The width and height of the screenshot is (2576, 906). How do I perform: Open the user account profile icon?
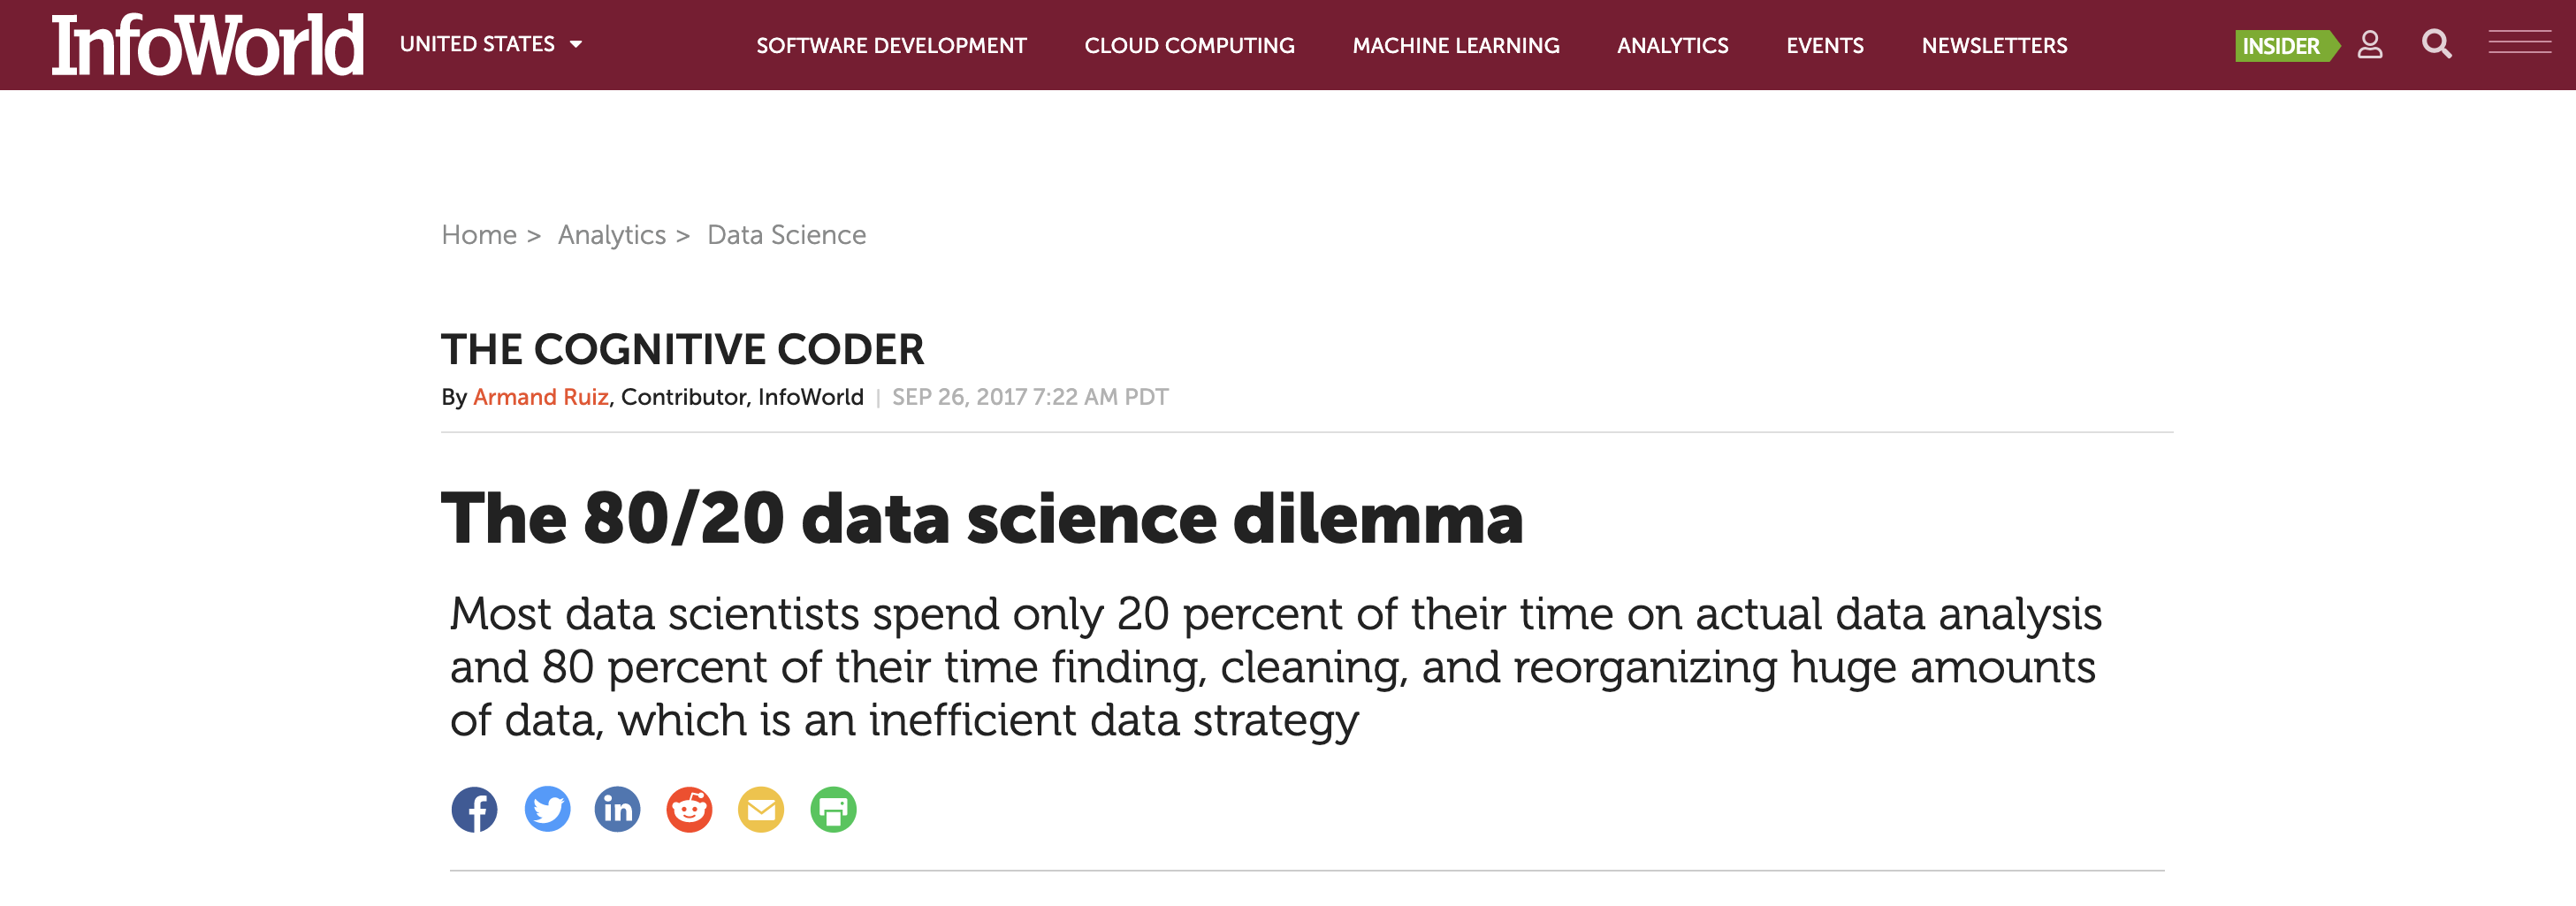click(x=2369, y=45)
